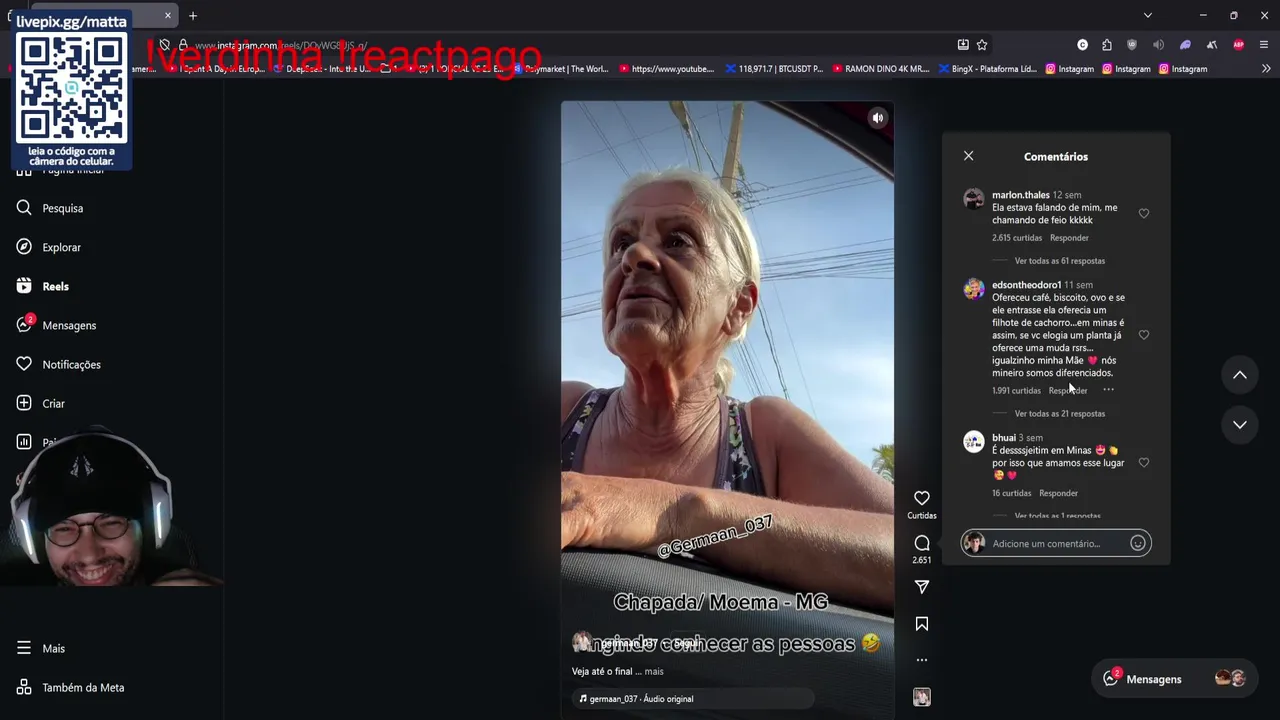Viewport: 1280px width, 720px height.
Task: Click Criar to make a post
Action: 41,403
